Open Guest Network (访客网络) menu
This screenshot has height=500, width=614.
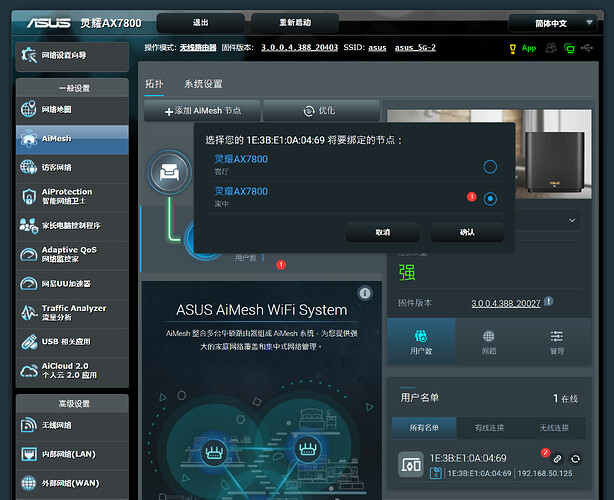[72, 168]
